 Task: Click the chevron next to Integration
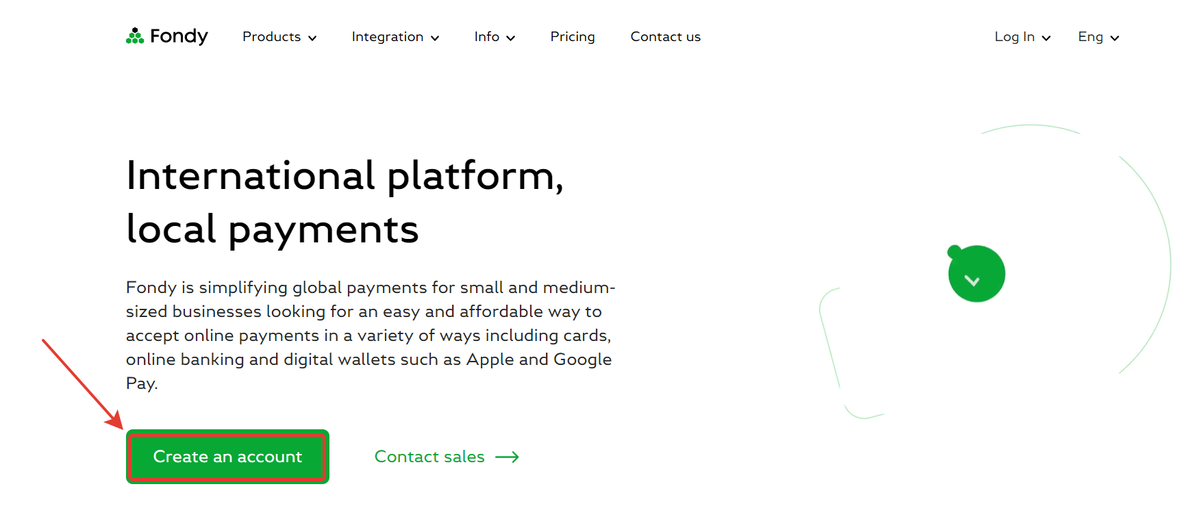[x=435, y=38]
